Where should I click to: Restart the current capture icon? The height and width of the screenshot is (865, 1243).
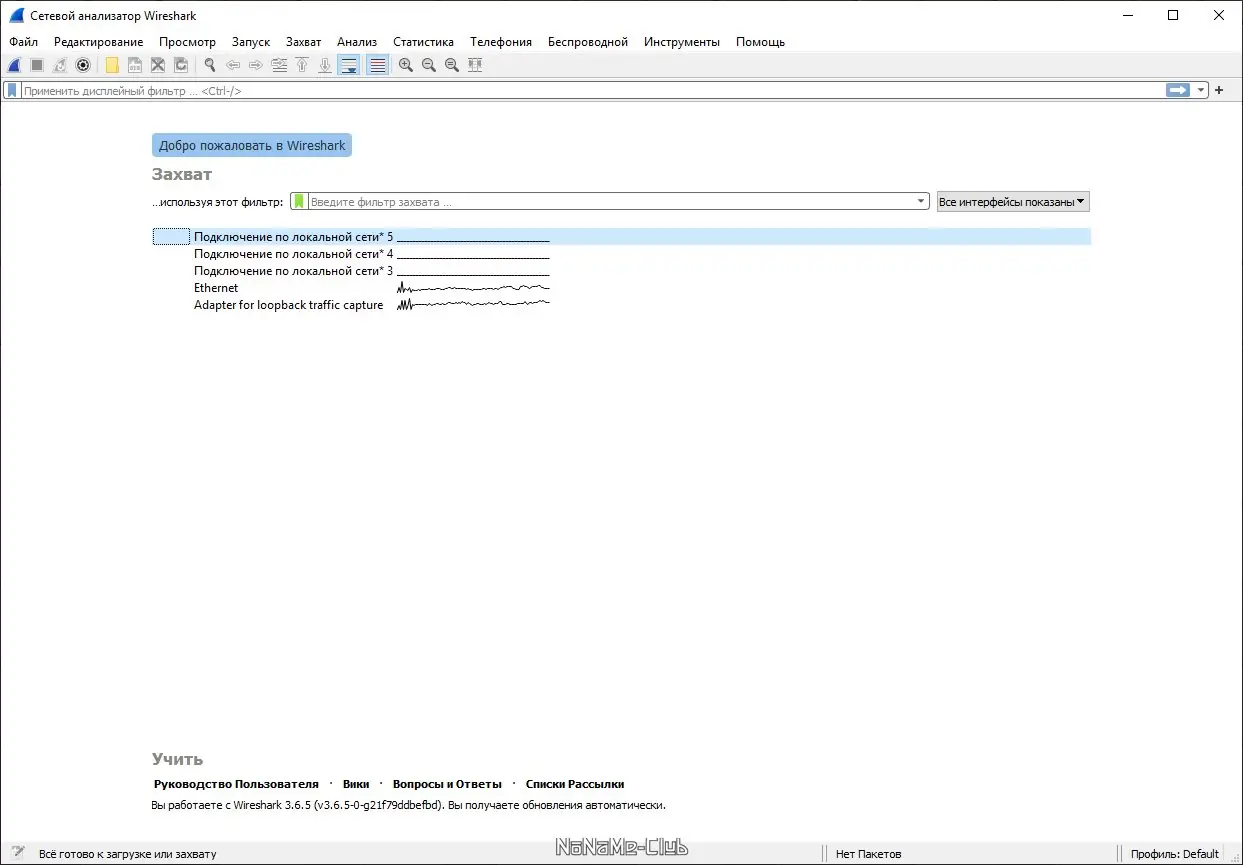pyautogui.click(x=60, y=65)
